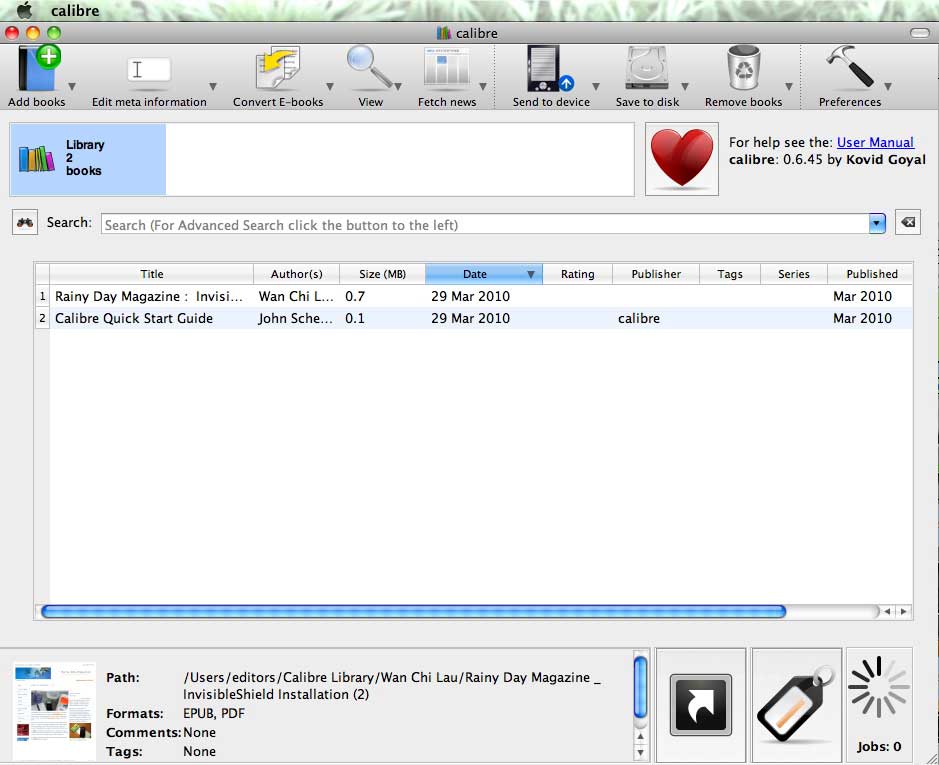Click row number 1 header

point(42,296)
